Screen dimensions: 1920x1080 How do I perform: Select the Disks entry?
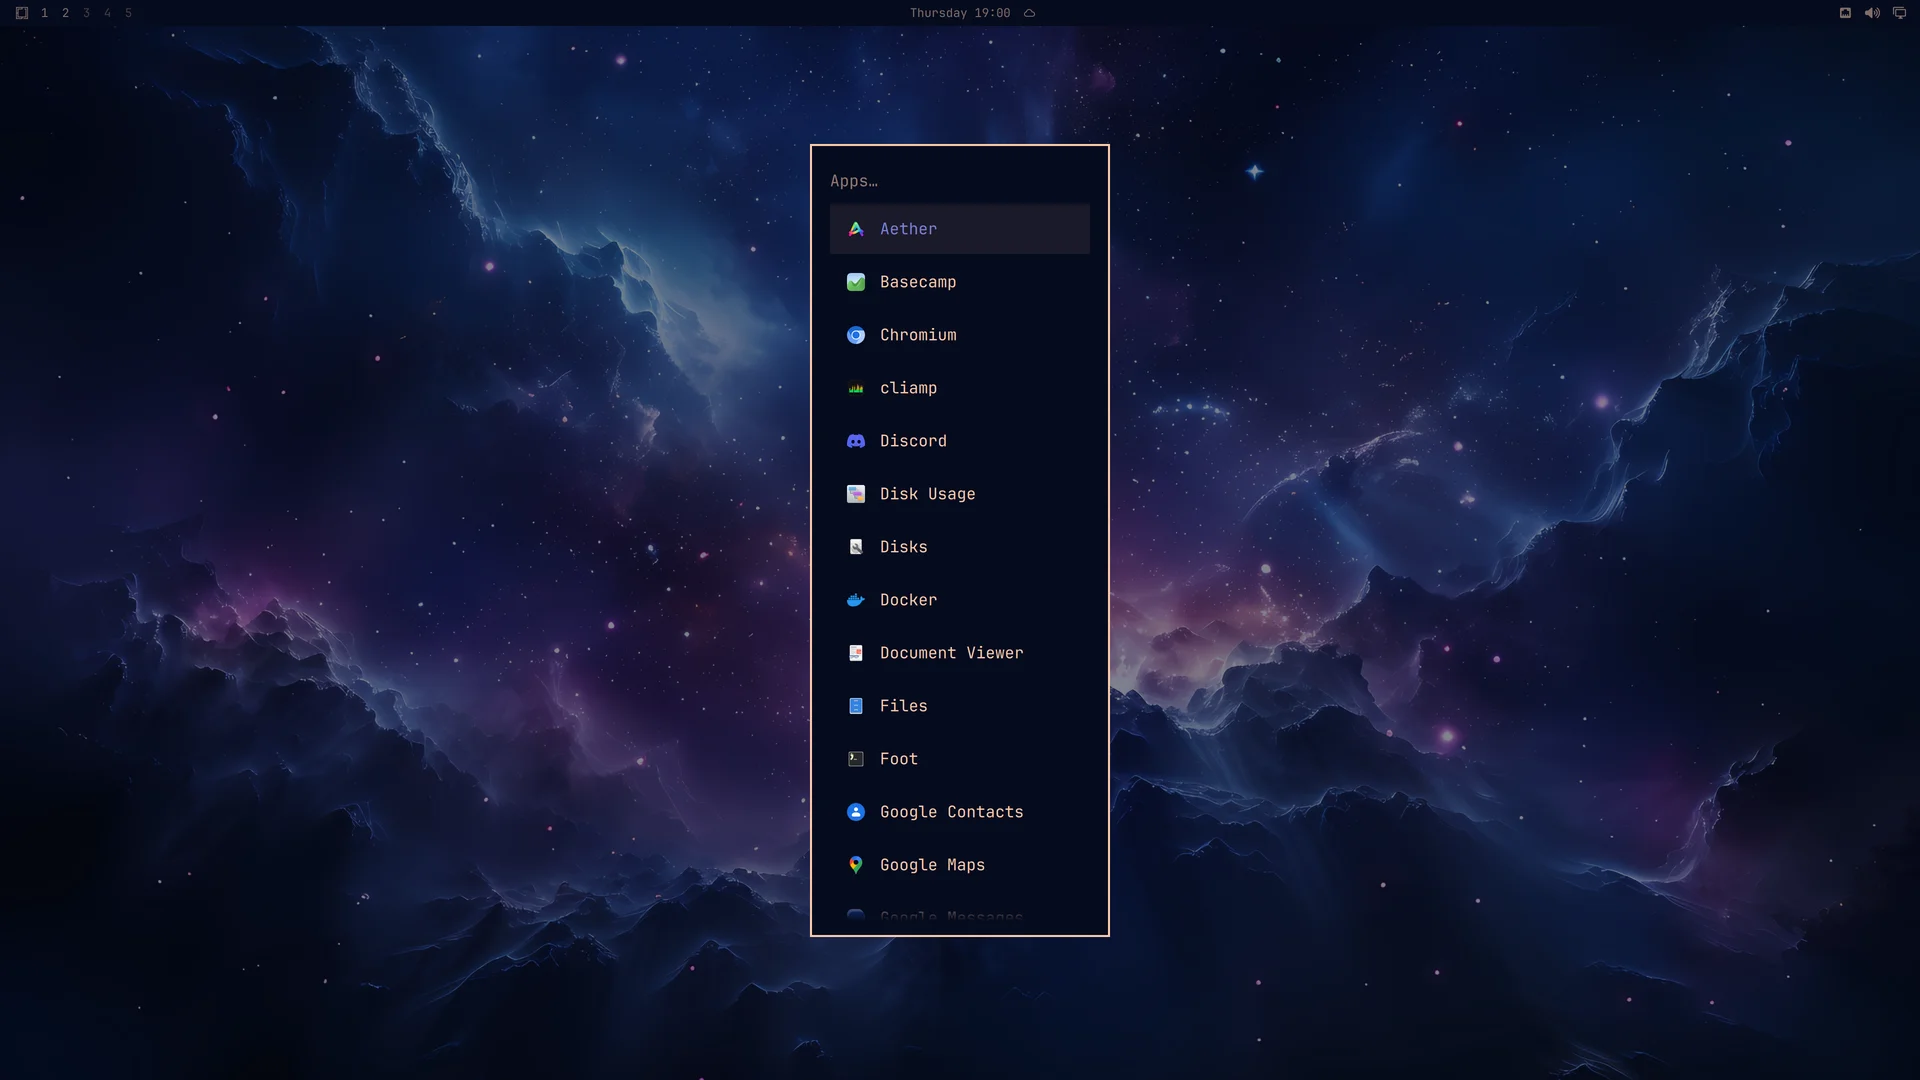pos(960,547)
